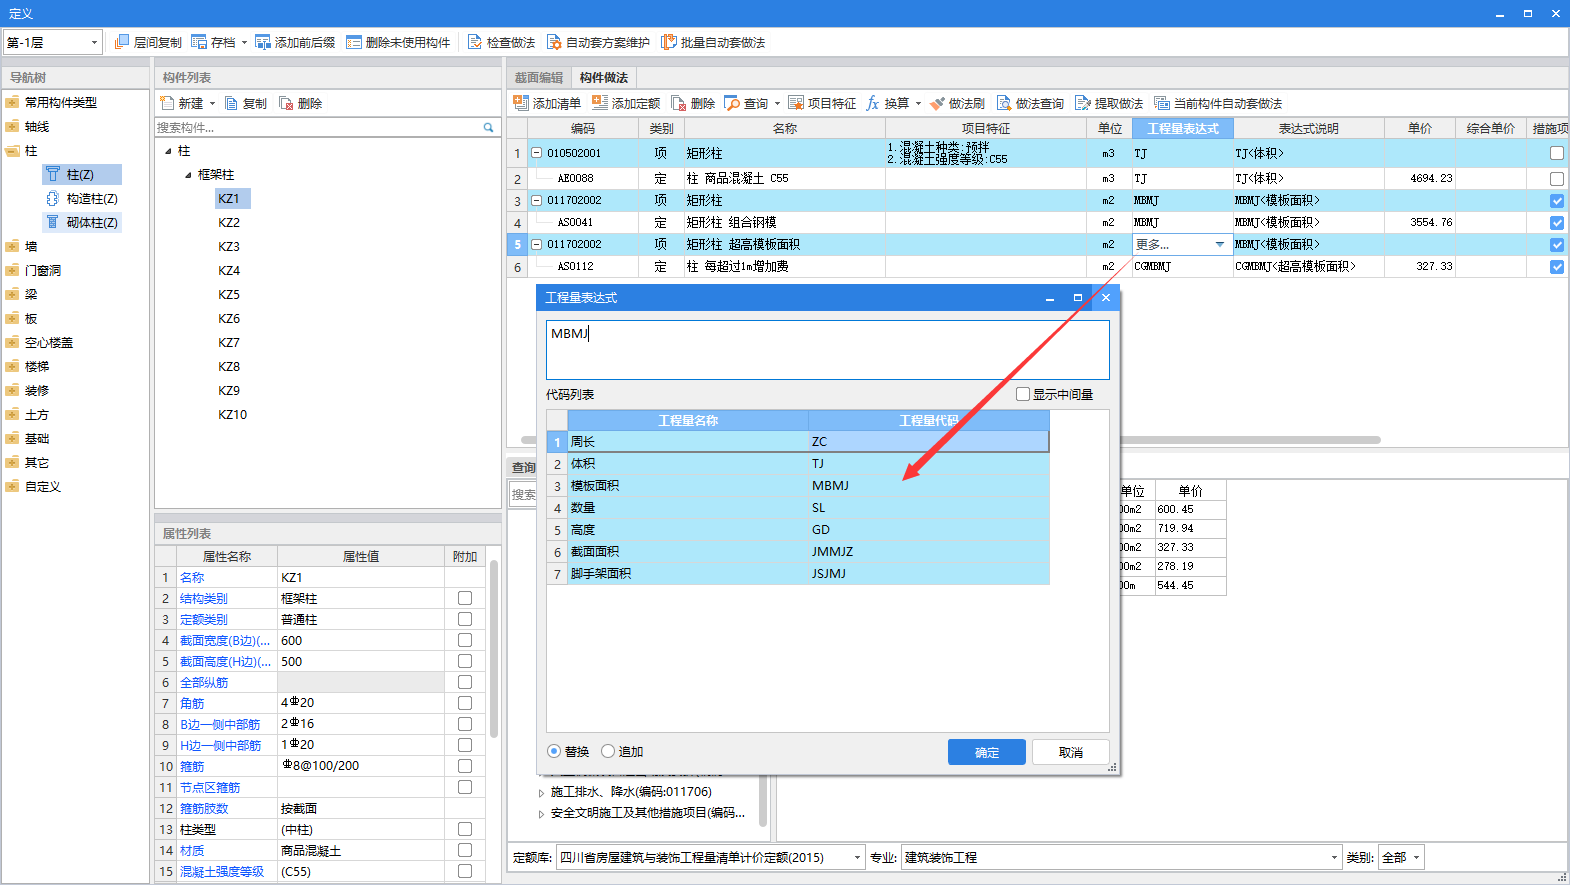Check 附加 box for 角筋
This screenshot has height=885, width=1570.
[x=465, y=703]
